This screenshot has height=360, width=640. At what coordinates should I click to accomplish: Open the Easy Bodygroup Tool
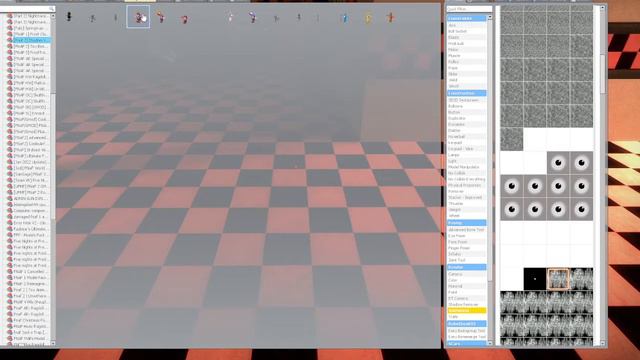467,331
